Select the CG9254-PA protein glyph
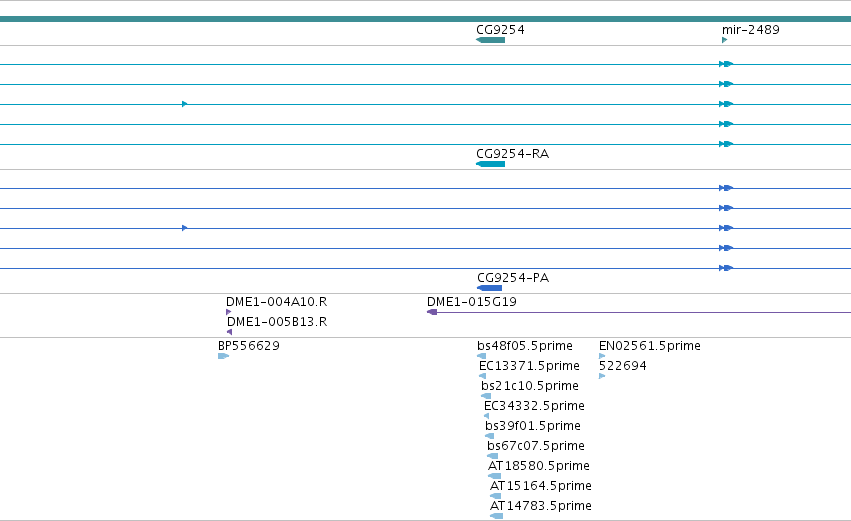851x521 pixels. coord(490,288)
